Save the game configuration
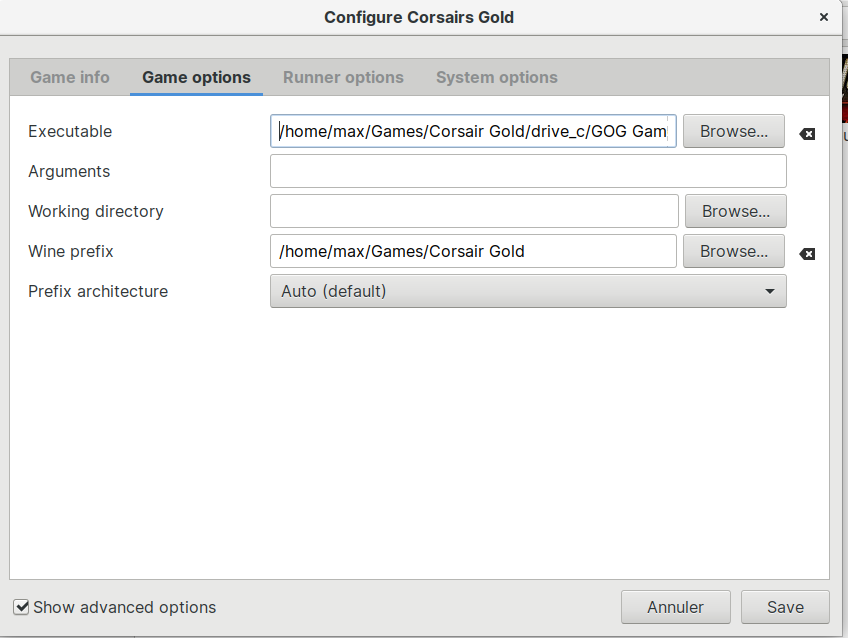The image size is (848, 638). [785, 607]
